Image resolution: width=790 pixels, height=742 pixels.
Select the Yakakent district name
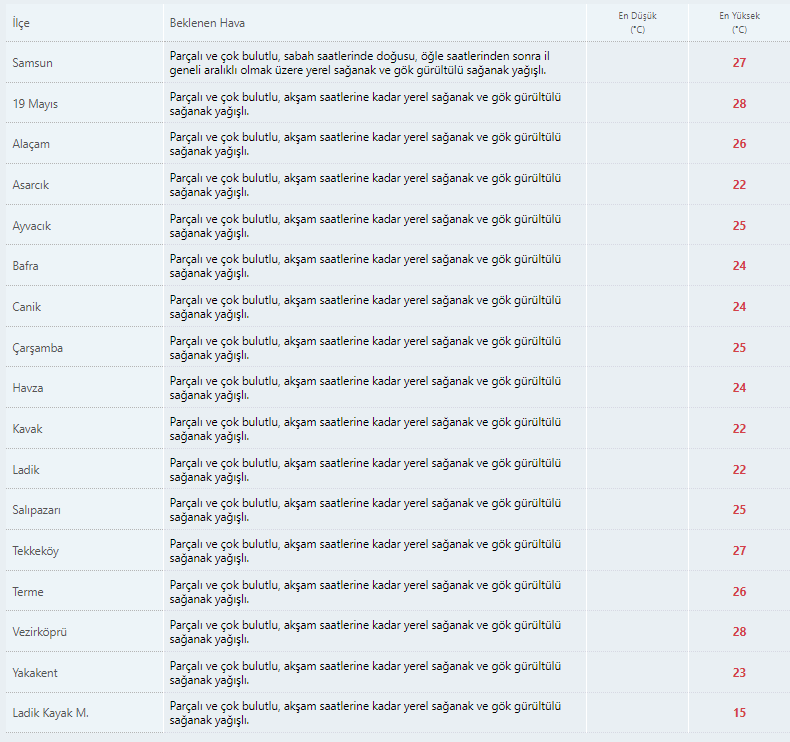tap(35, 672)
